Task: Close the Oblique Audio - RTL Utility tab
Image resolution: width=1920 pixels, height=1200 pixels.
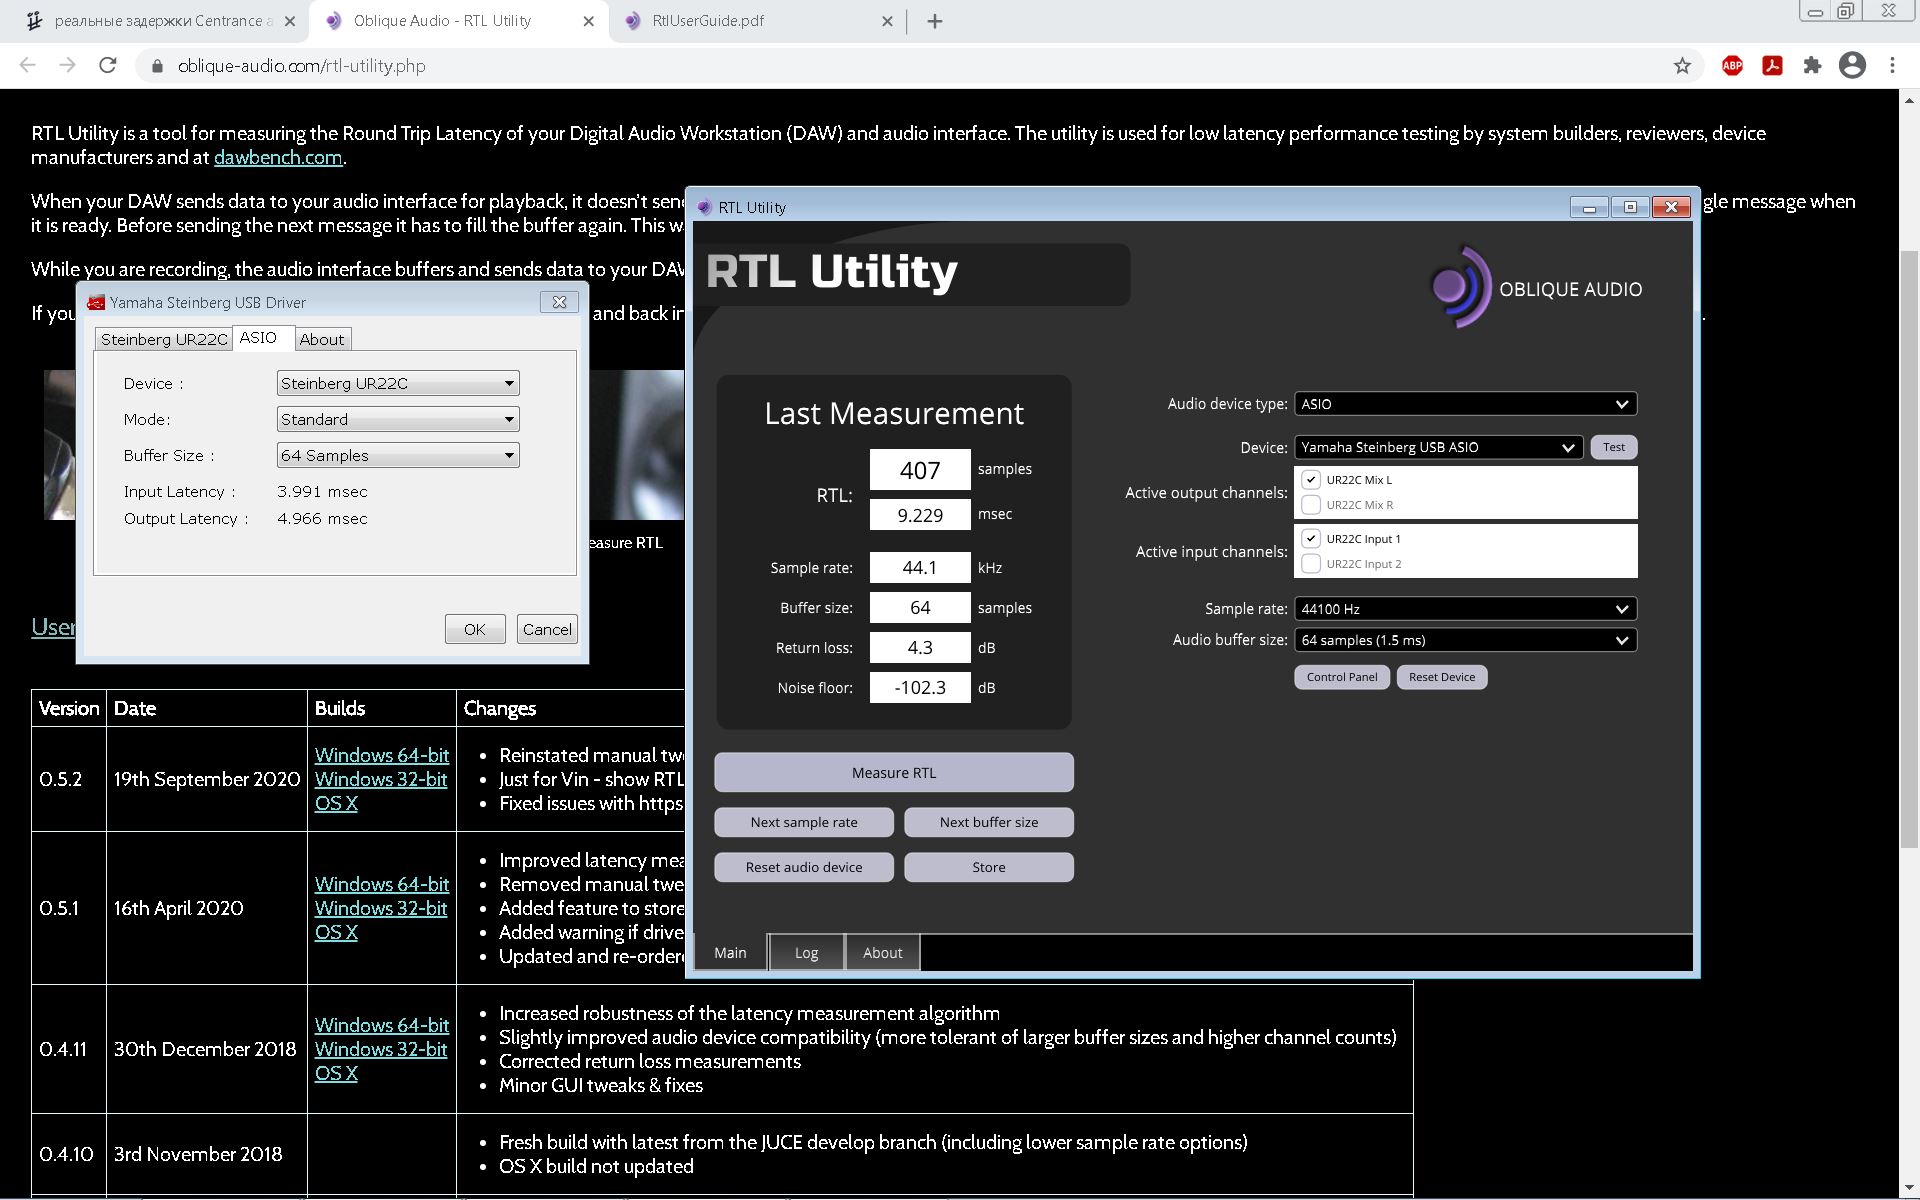Action: coord(589,21)
